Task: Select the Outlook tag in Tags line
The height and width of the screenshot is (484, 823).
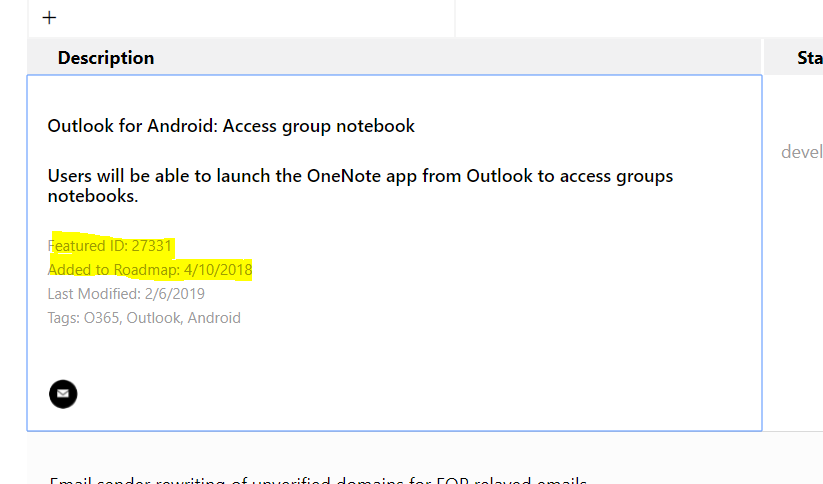Action: [153, 318]
